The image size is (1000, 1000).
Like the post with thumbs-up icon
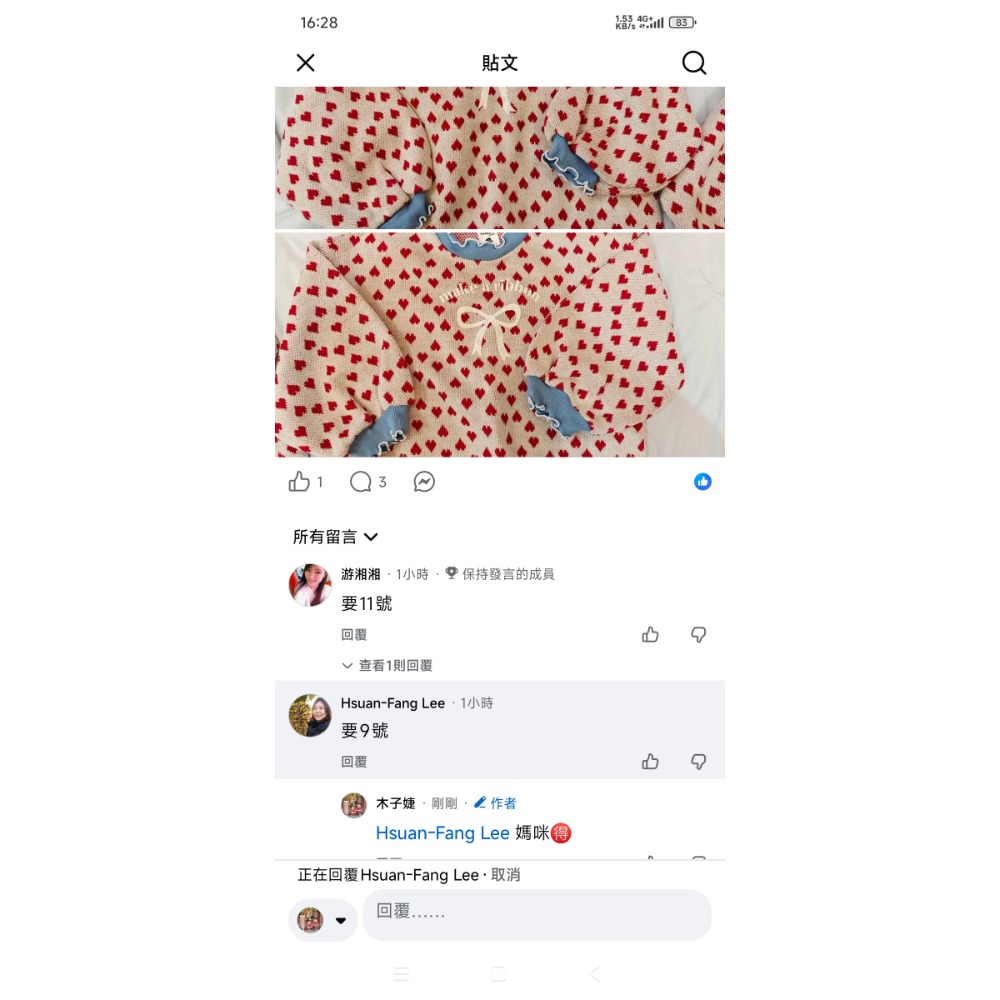pos(299,482)
